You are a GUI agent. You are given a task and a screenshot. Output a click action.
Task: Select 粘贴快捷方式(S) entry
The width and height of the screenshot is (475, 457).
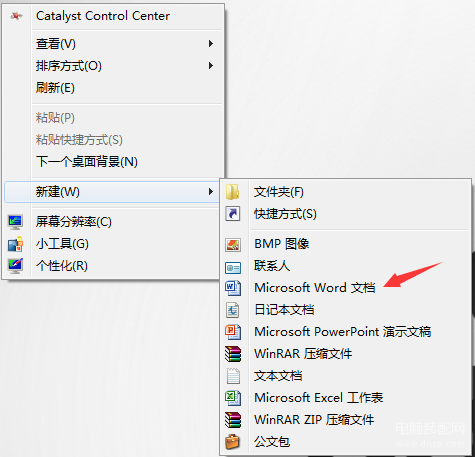pyautogui.click(x=113, y=140)
